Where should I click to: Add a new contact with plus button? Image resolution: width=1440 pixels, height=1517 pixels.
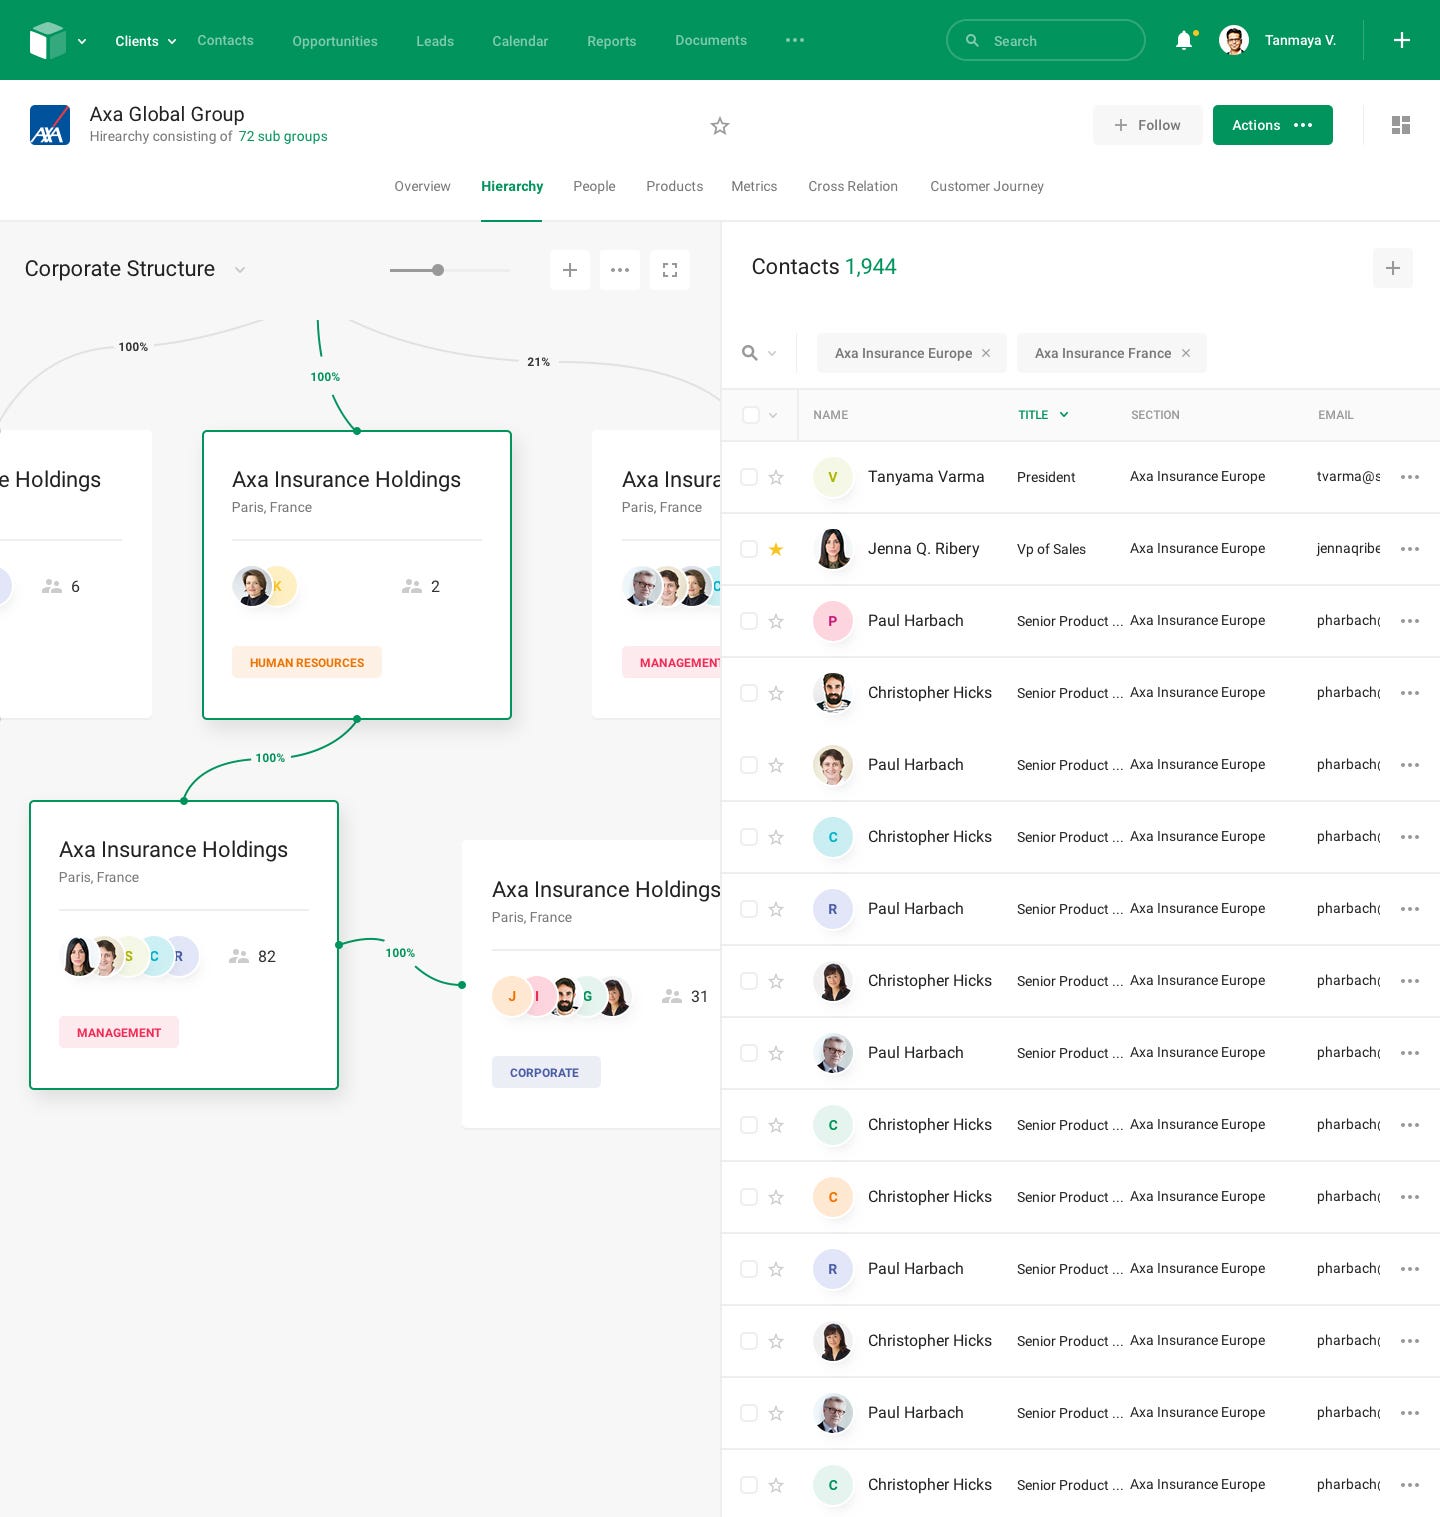tap(1393, 268)
